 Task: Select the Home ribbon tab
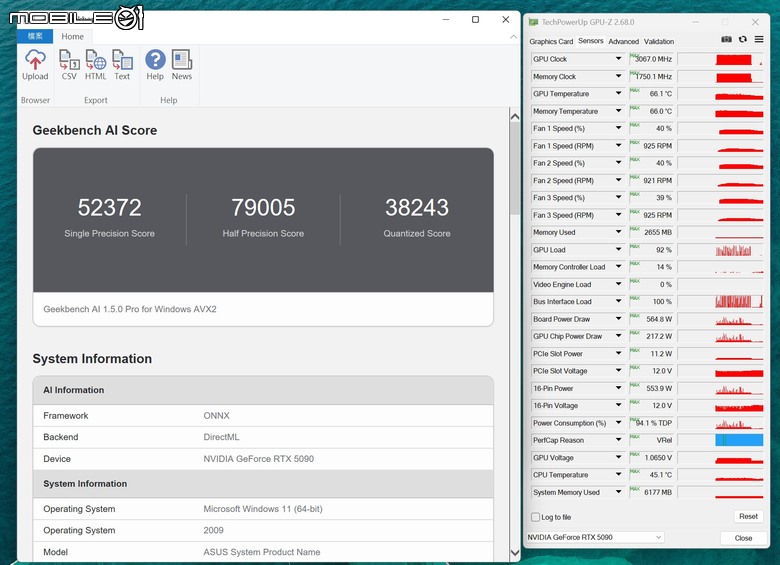coord(73,36)
